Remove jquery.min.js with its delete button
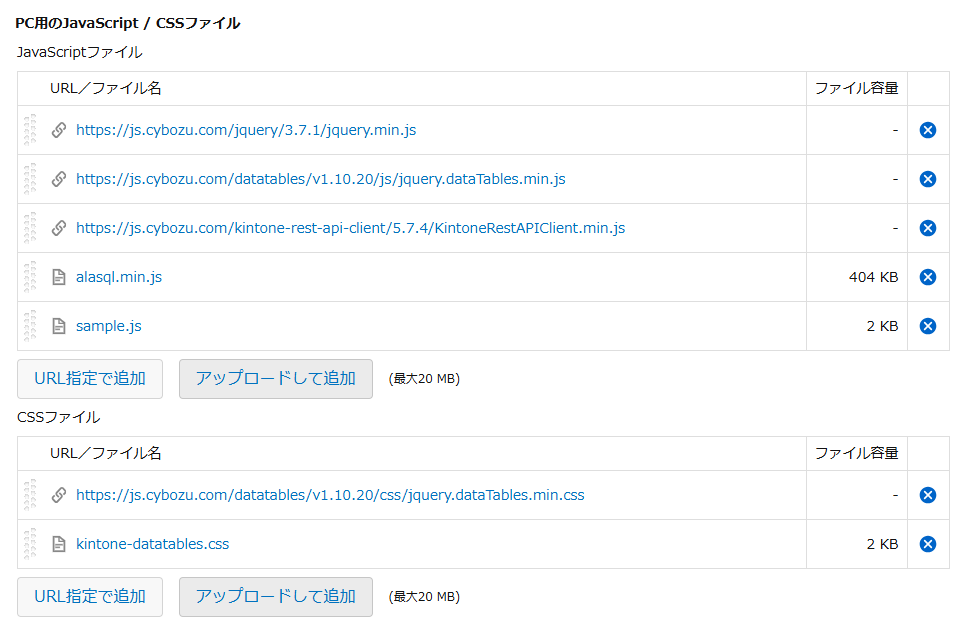This screenshot has width=966, height=634. [928, 130]
